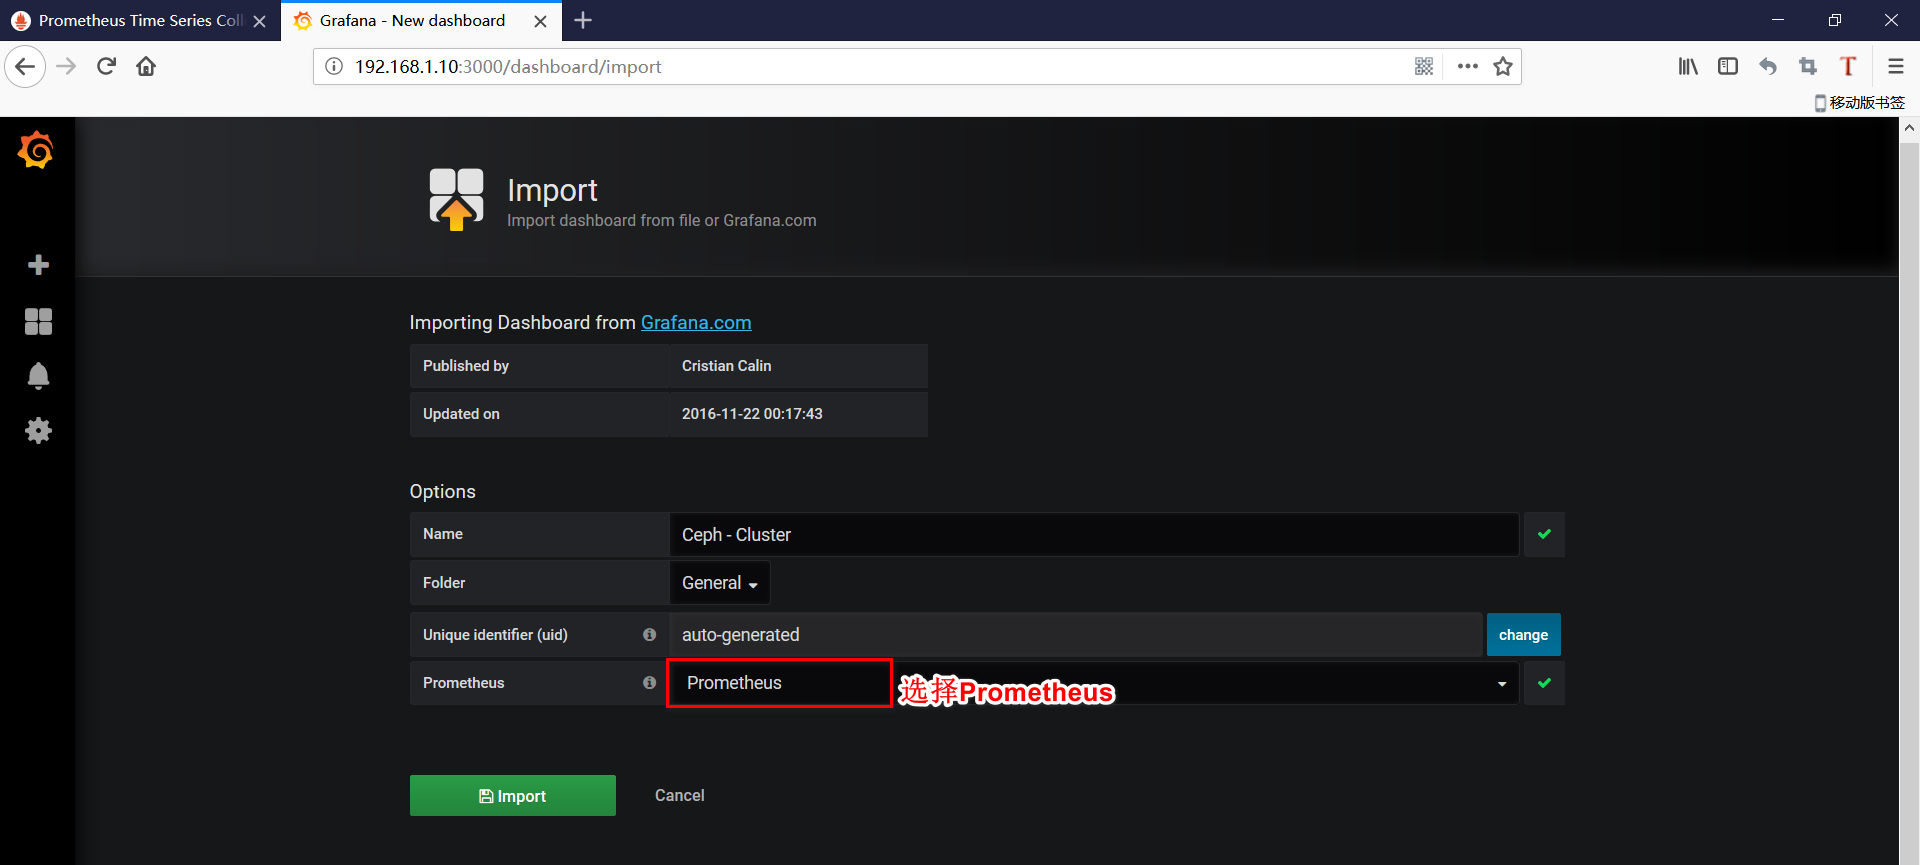Viewport: 1920px width, 865px height.
Task: Click info icon beside Unique identifier
Action: pos(649,635)
